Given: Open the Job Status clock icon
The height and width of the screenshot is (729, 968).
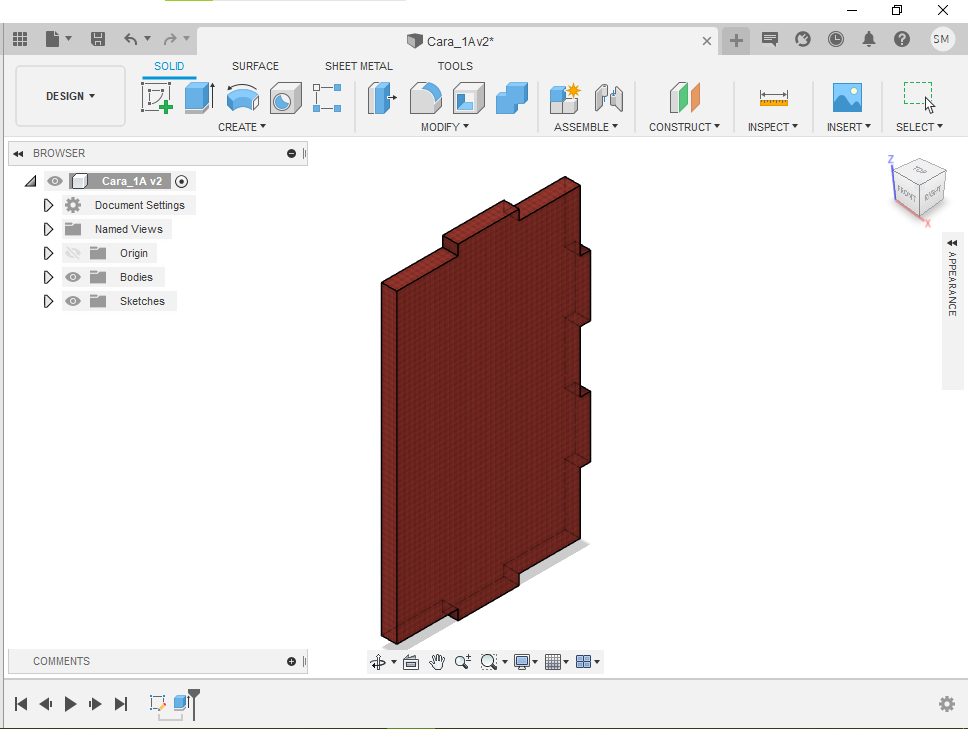Looking at the screenshot, I should coord(836,40).
